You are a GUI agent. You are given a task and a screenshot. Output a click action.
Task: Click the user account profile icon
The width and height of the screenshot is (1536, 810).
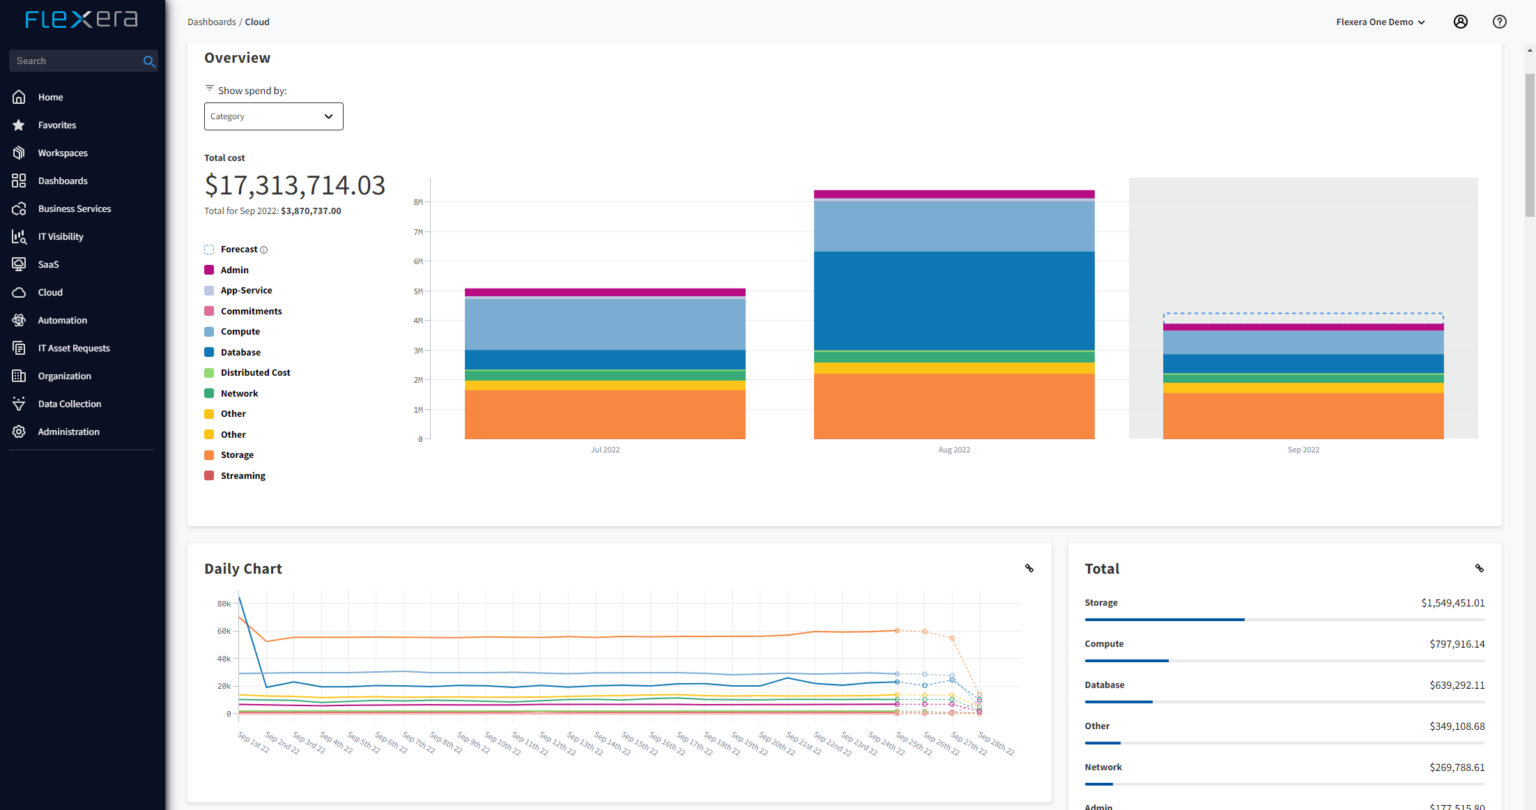click(1460, 22)
